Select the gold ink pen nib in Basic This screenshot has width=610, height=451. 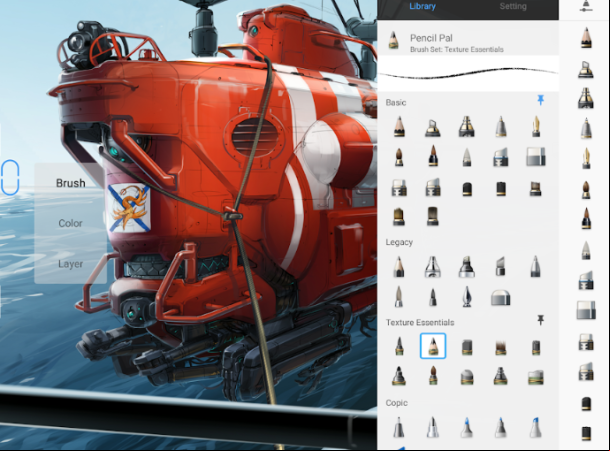pyautogui.click(x=536, y=127)
